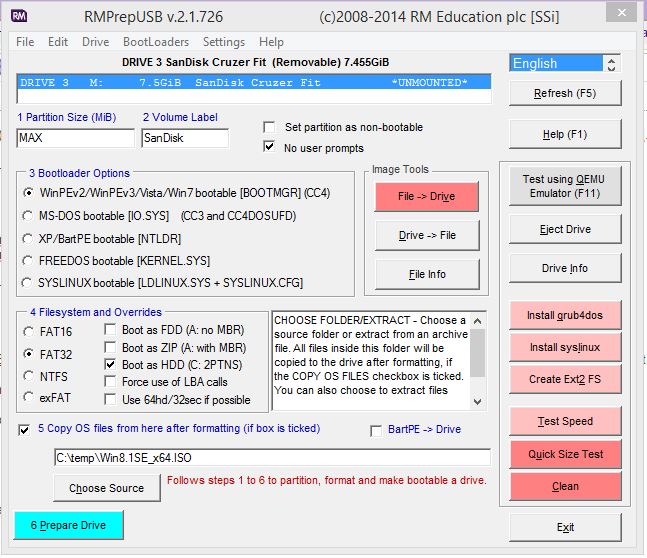This screenshot has height=558, width=647.
Task: Tick Boot as FDD (A: no MBR)
Action: [110, 329]
